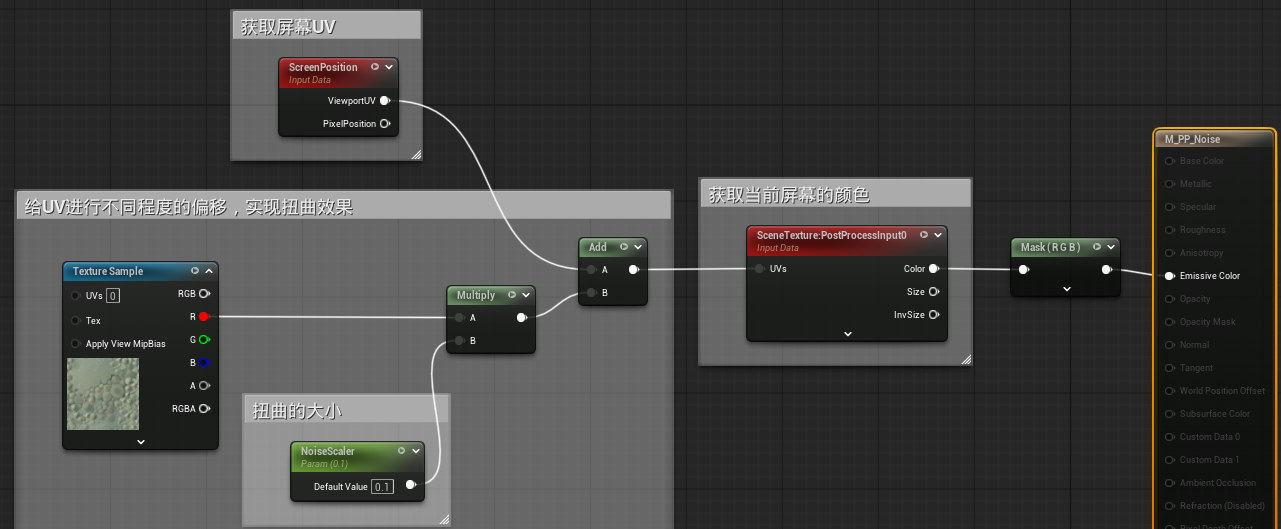Click the NoiseScaler output pin
The height and width of the screenshot is (529, 1281).
(x=410, y=486)
